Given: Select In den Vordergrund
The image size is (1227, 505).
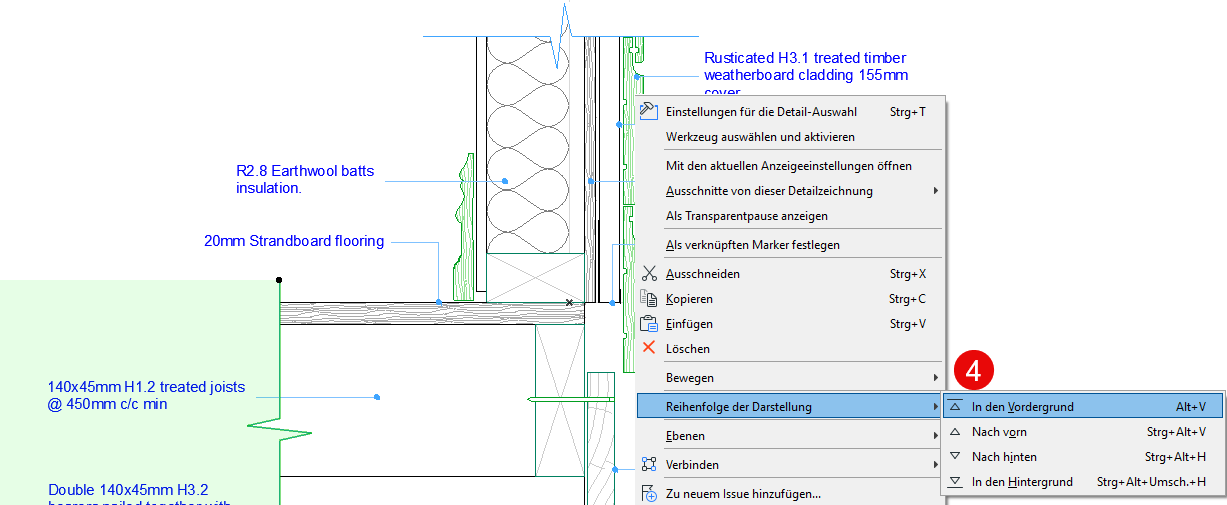Looking at the screenshot, I should click(1083, 406).
